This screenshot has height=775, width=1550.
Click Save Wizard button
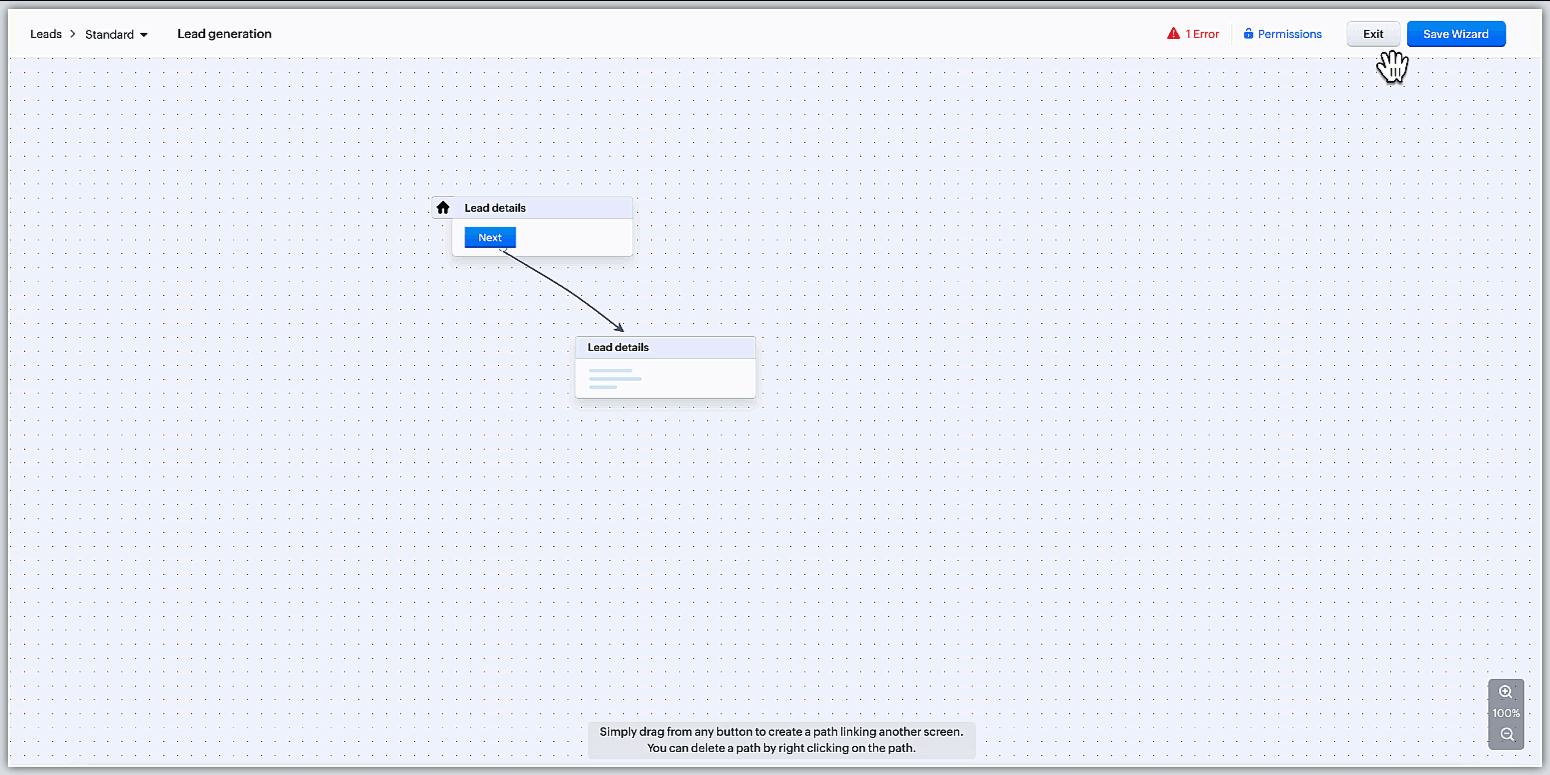[1455, 34]
